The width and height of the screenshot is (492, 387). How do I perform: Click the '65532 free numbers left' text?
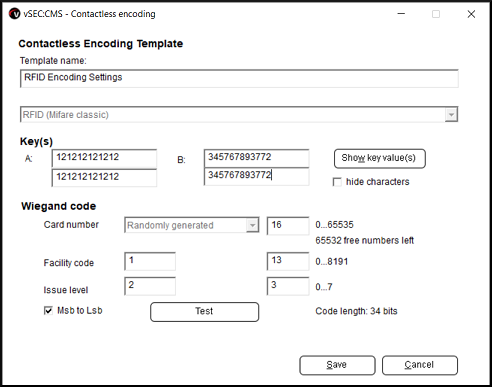pyautogui.click(x=365, y=240)
